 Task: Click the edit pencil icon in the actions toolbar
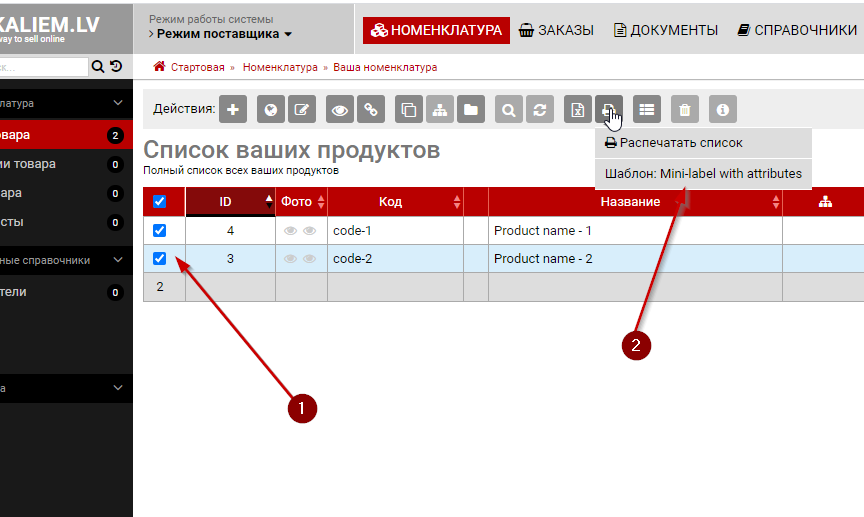click(302, 110)
